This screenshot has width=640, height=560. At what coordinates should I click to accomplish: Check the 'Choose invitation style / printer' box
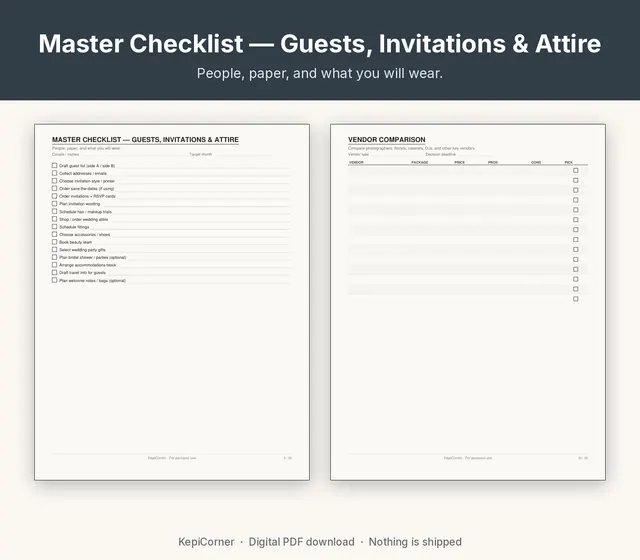coord(54,181)
